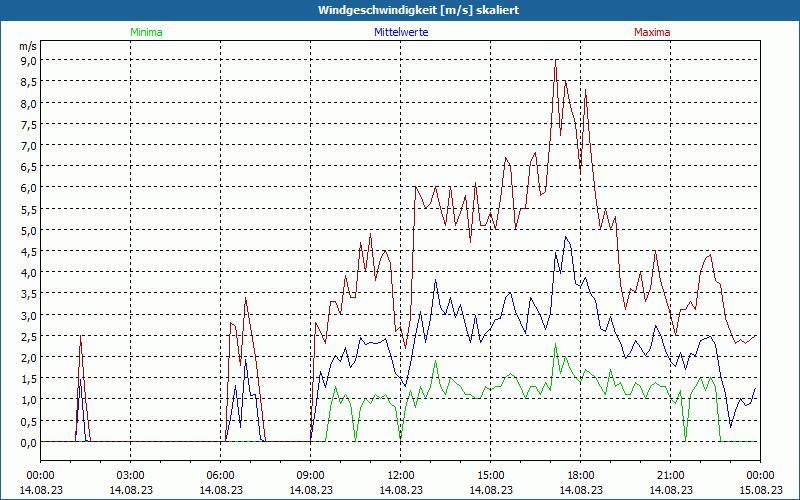Click the 7,0 y-axis value

[x=29, y=146]
